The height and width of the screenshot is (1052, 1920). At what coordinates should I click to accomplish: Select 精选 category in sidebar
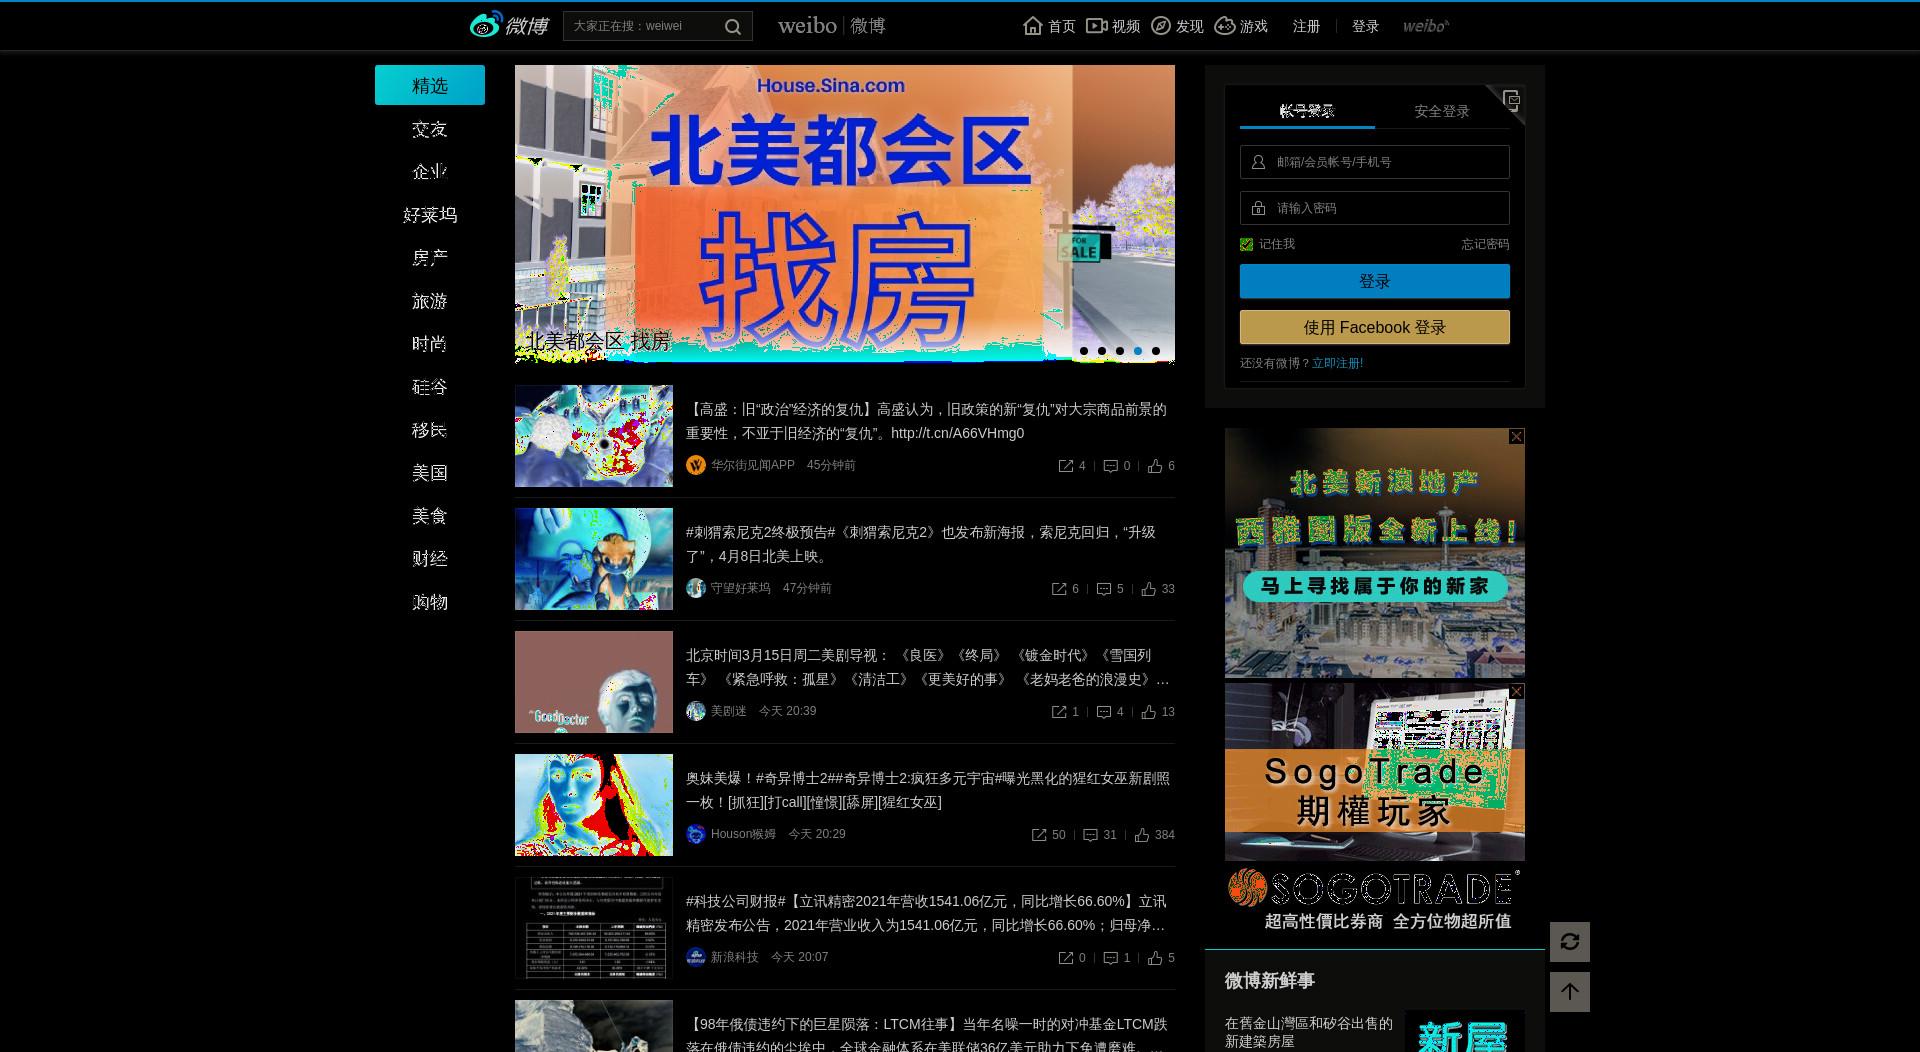(x=430, y=85)
